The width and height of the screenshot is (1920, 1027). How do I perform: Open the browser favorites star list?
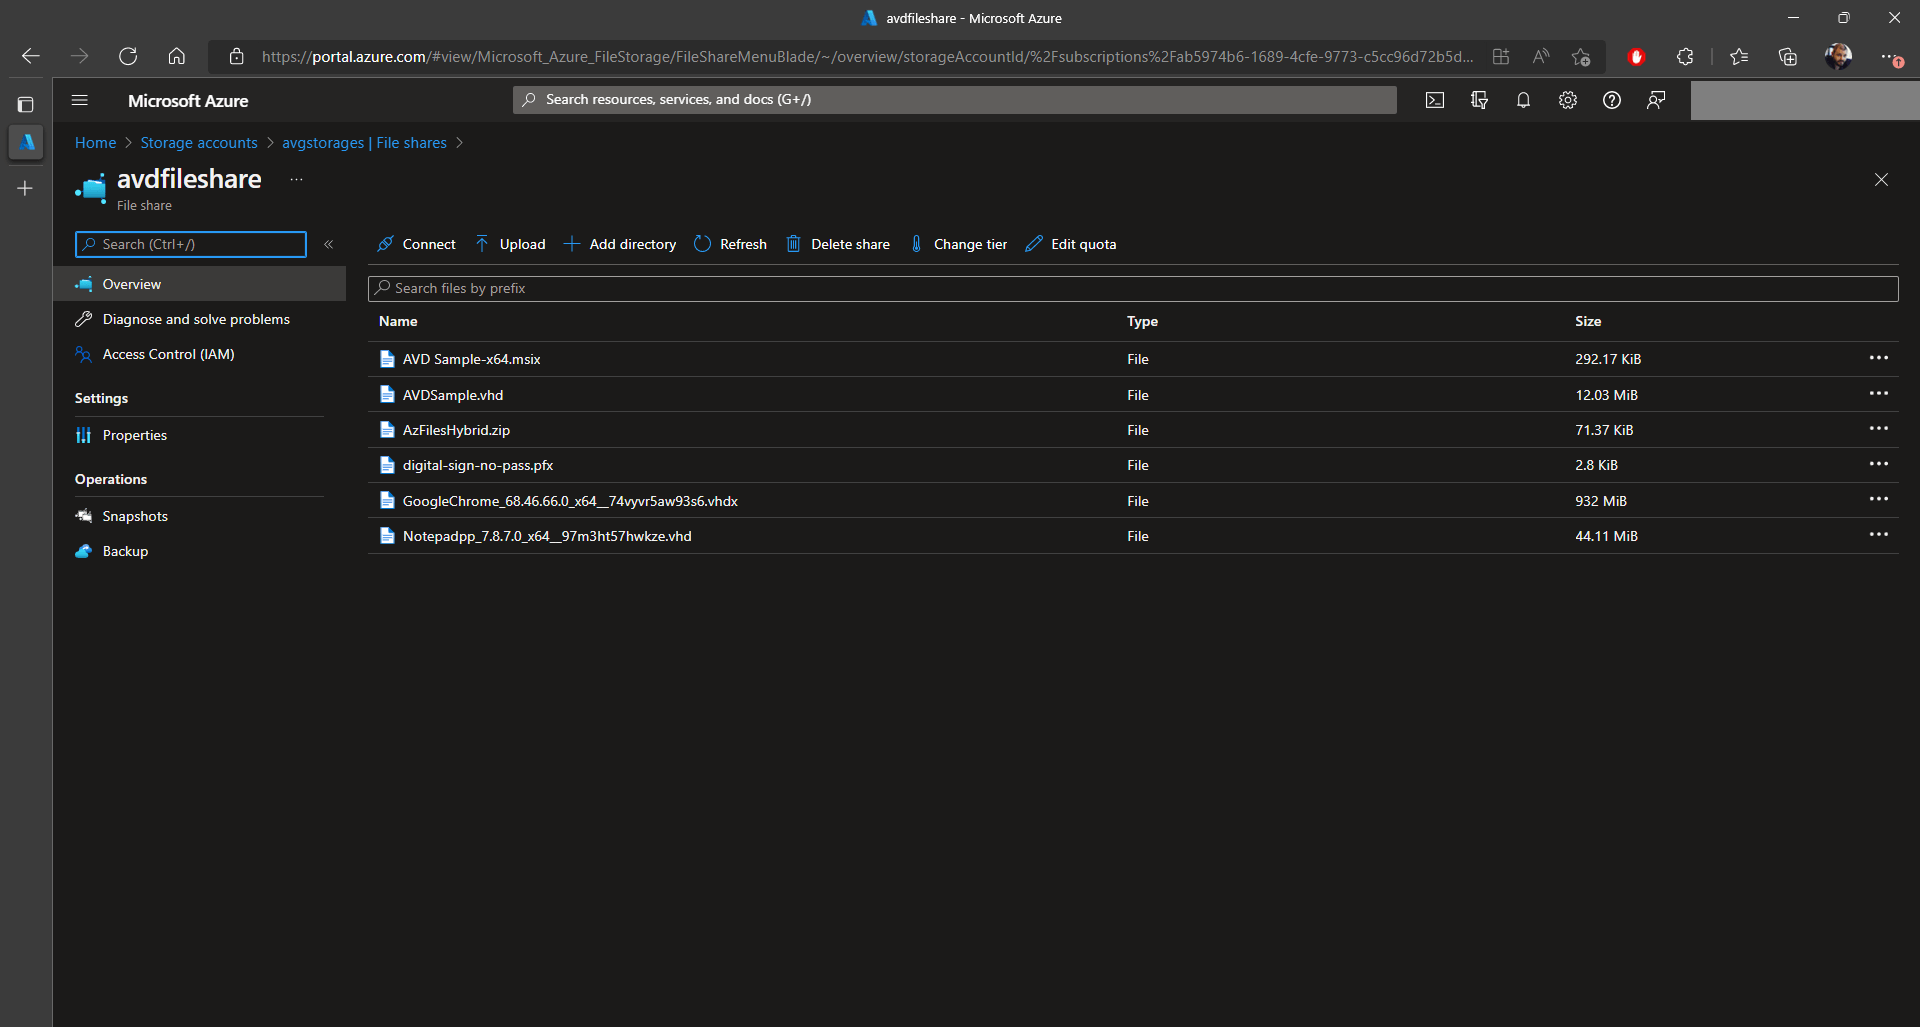[x=1739, y=57]
